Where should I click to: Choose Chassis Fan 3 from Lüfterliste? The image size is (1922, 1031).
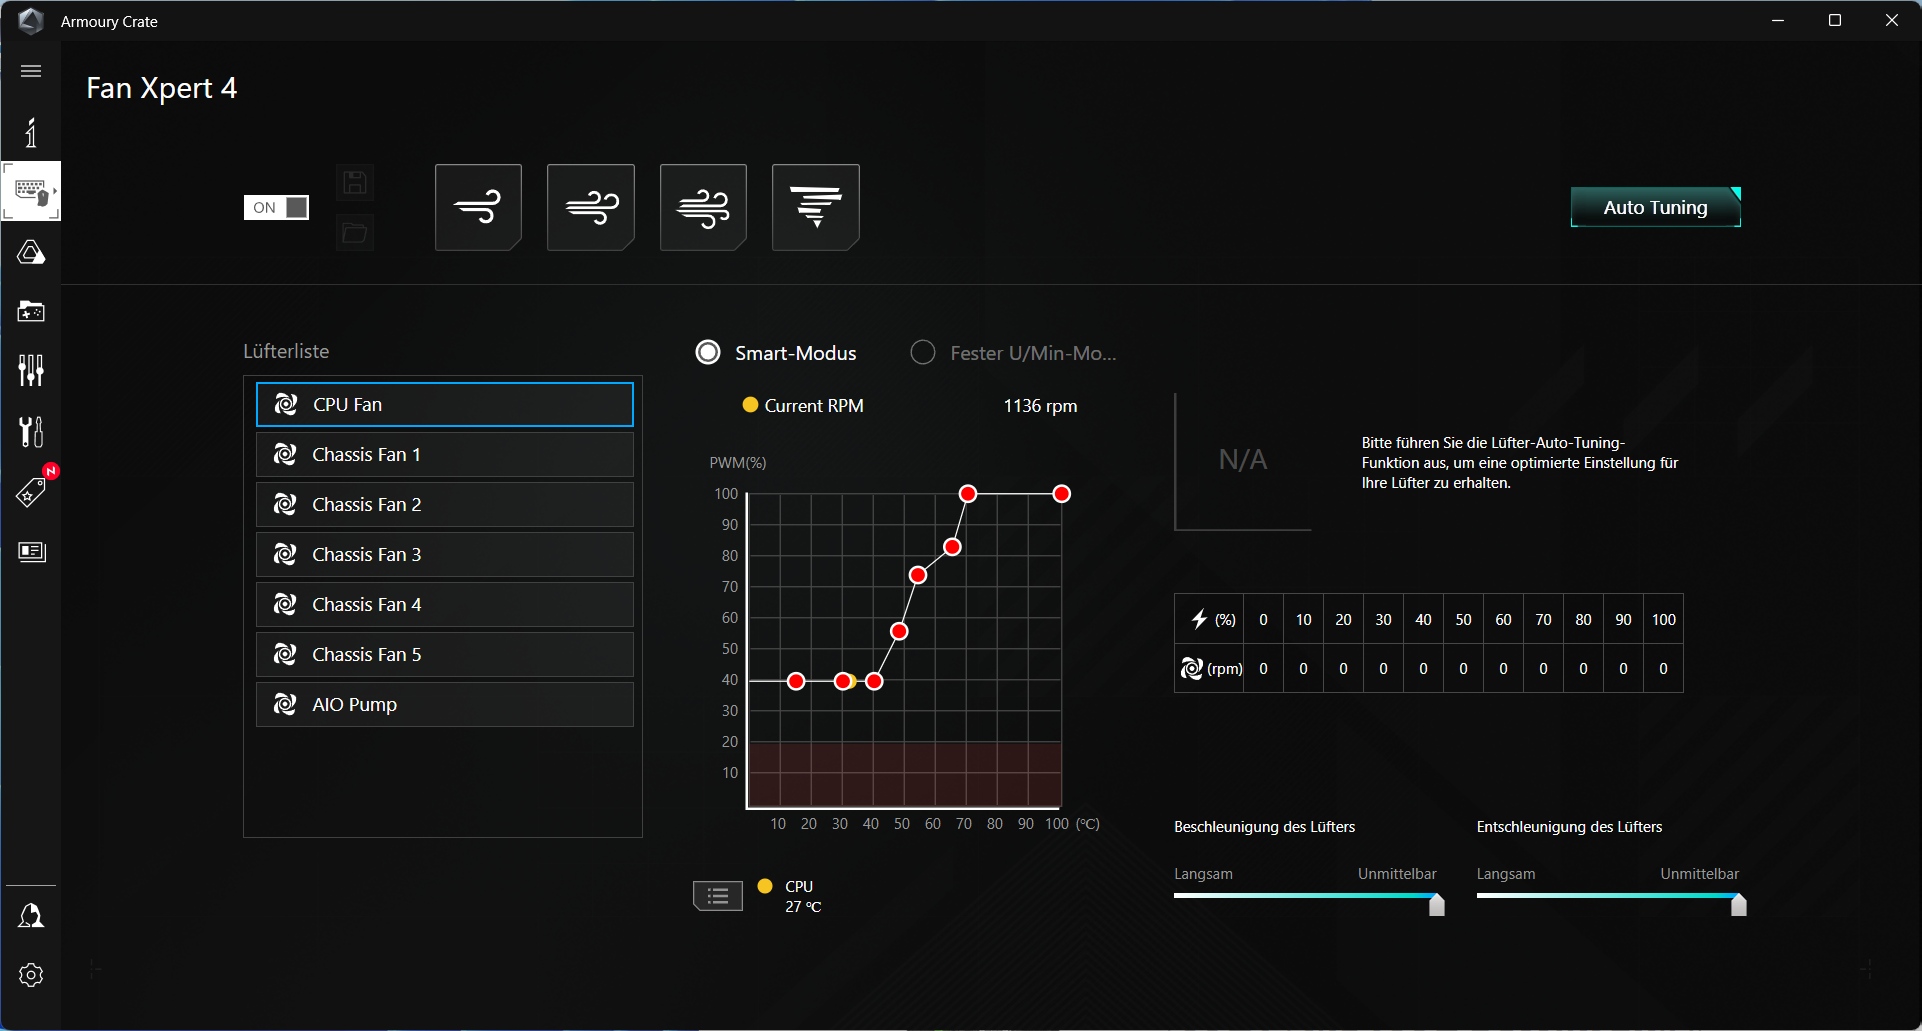[x=444, y=554]
